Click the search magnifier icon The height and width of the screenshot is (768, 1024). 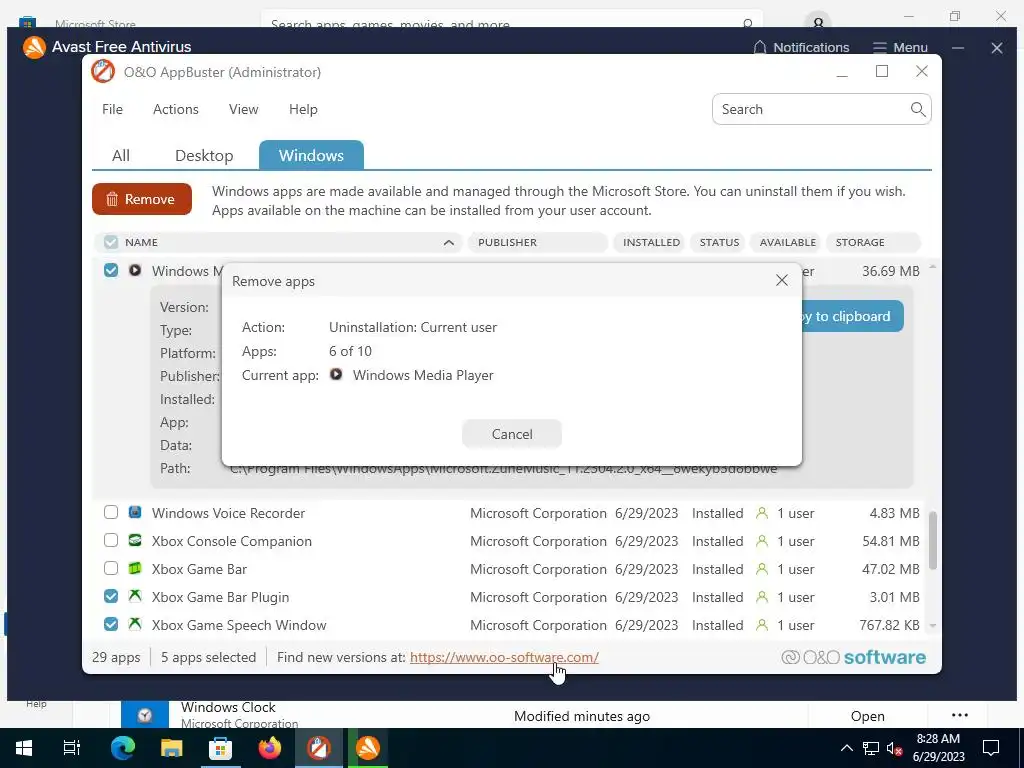tap(918, 109)
